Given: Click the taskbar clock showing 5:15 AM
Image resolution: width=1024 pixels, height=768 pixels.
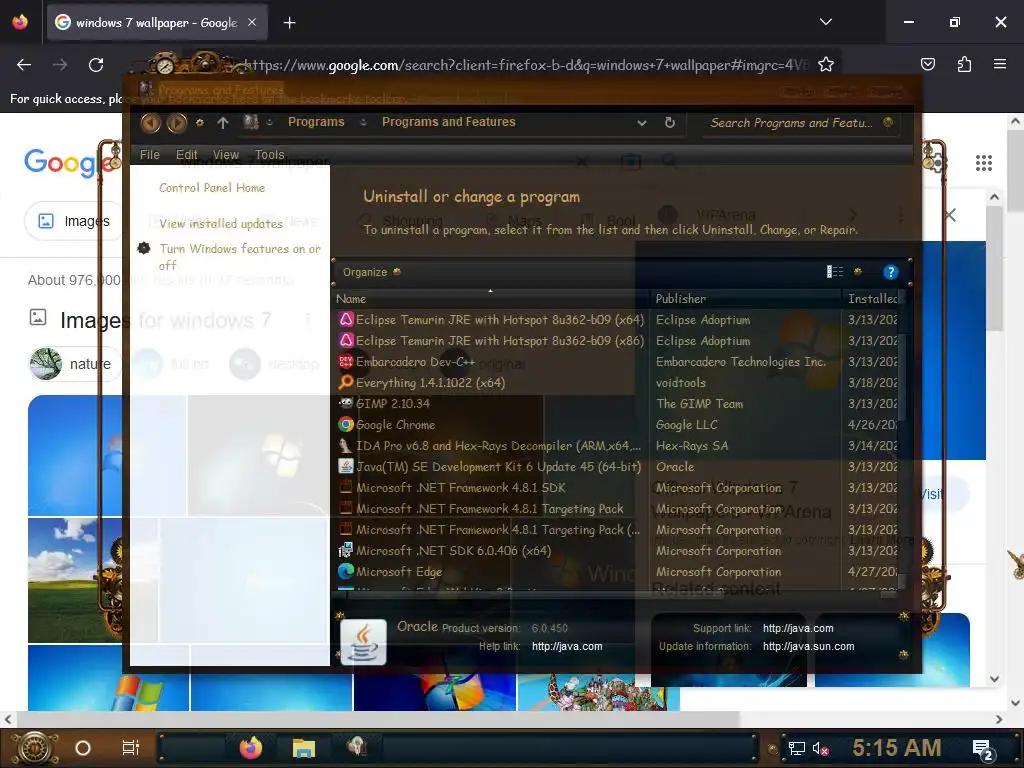Looking at the screenshot, I should pyautogui.click(x=896, y=748).
